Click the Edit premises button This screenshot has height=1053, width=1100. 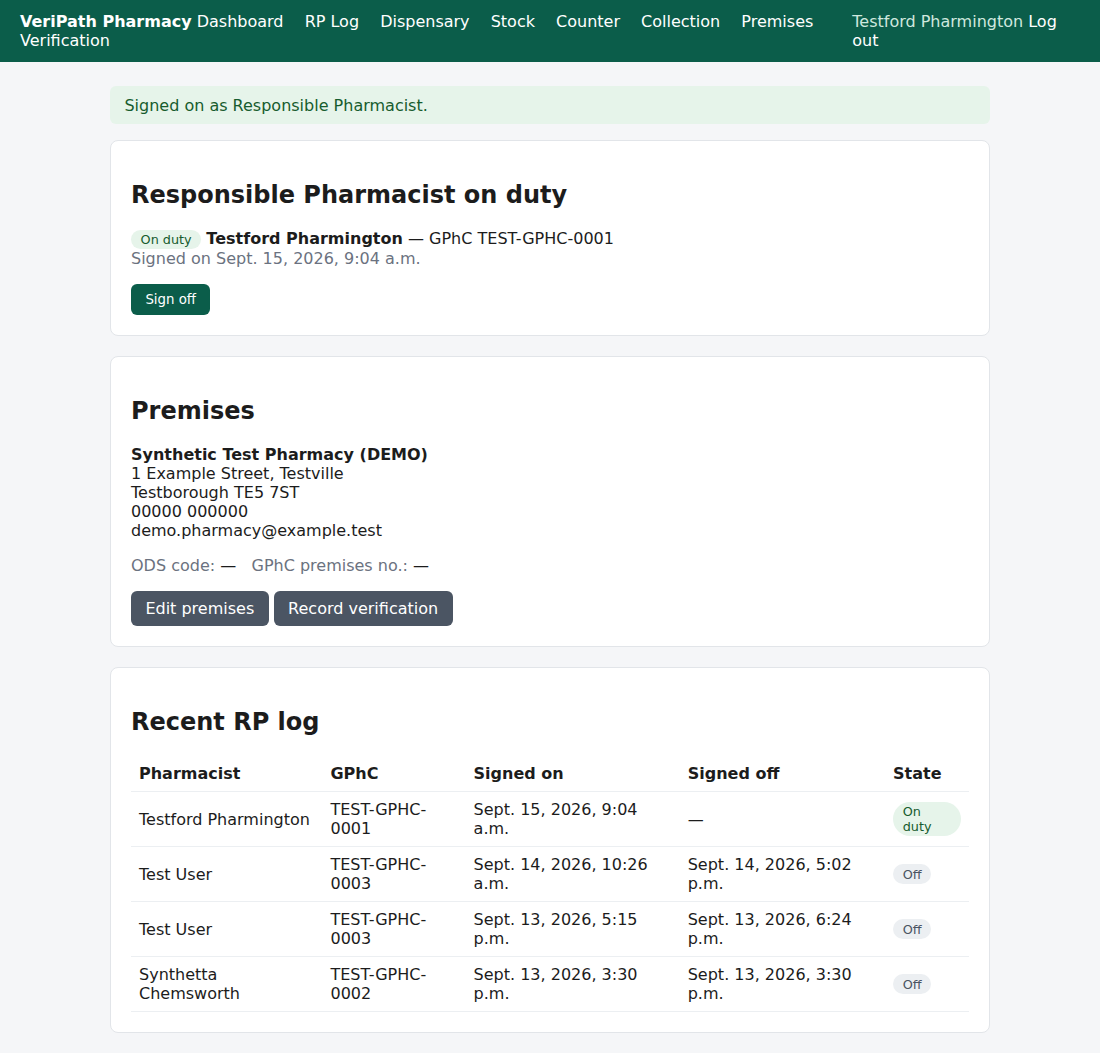click(x=200, y=608)
